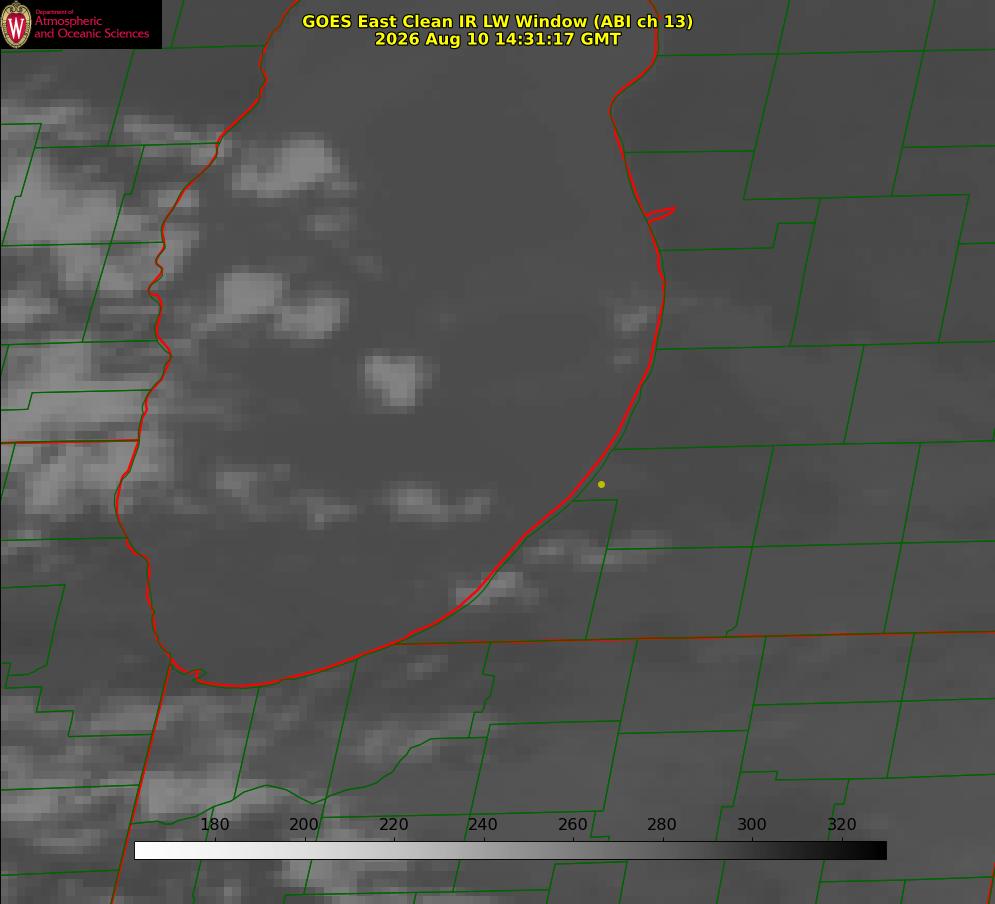Click the 280 tick label on colorbar
Image resolution: width=995 pixels, height=904 pixels.
point(662,824)
